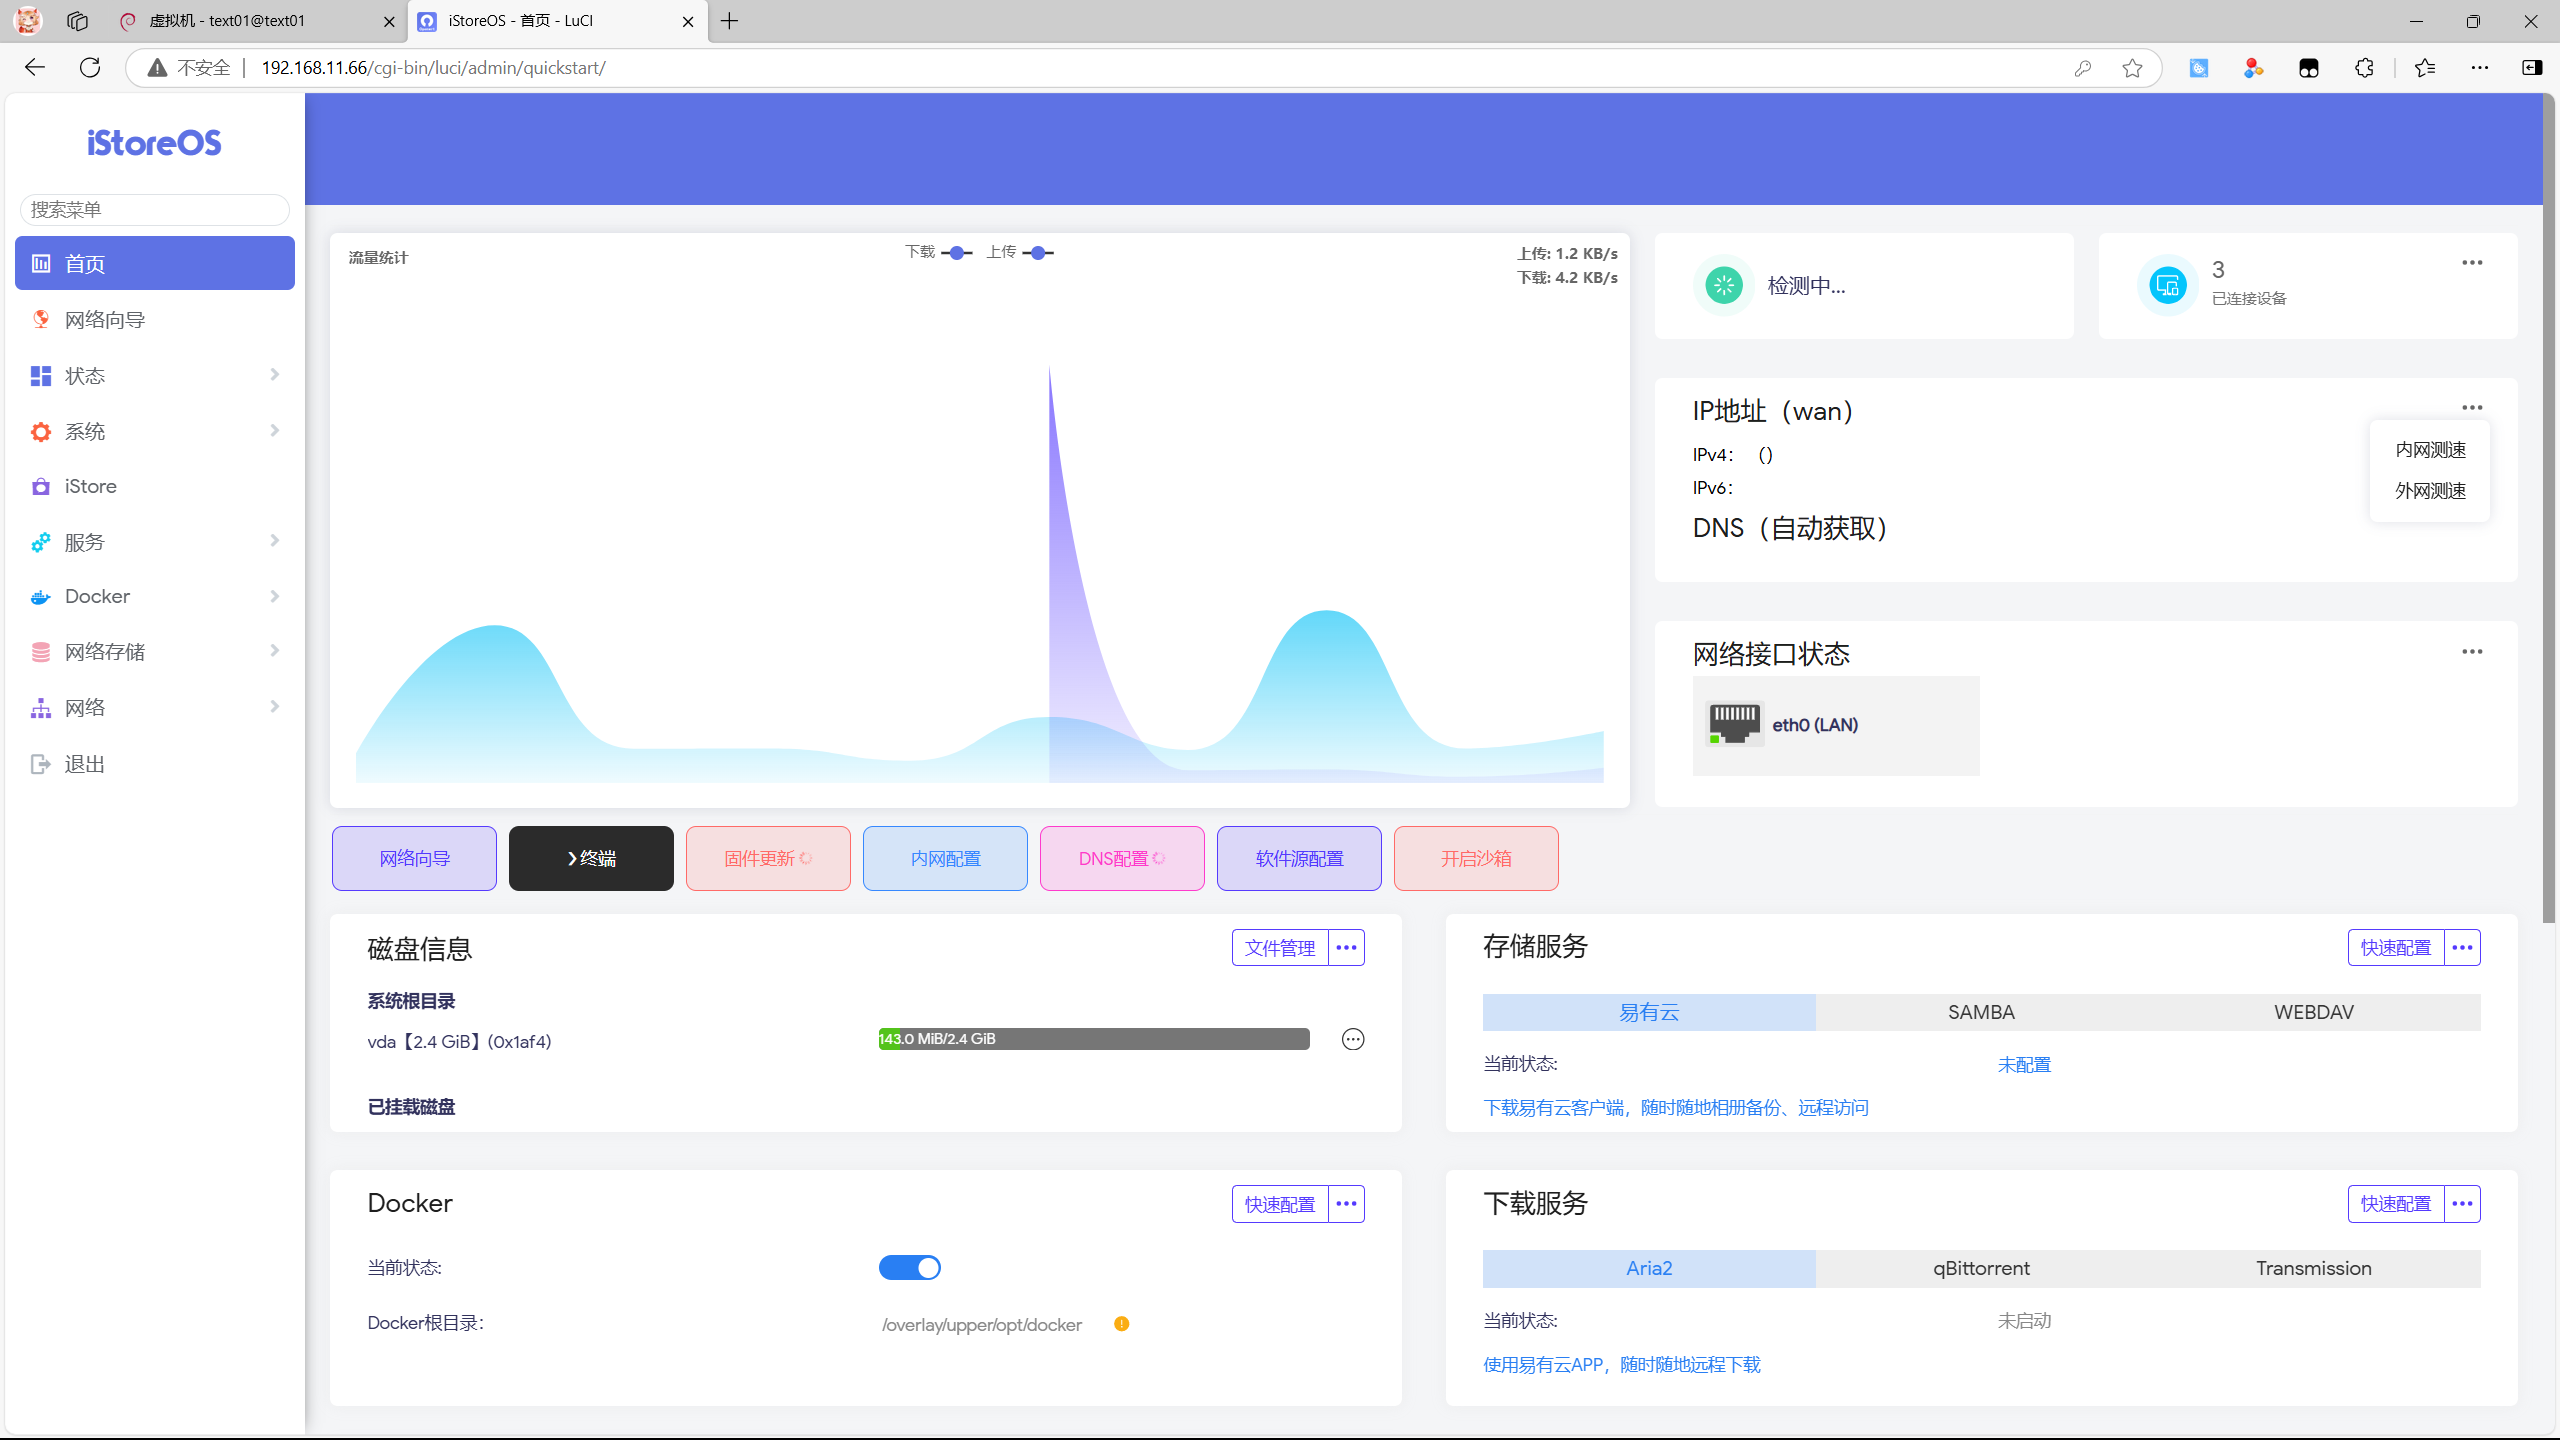Screen dimensions: 2560x1440
Task: Open the more menu on IP地址 card
Action: click(2472, 407)
